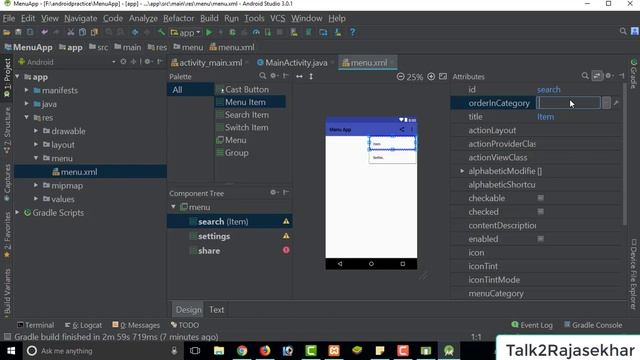Expand alphabeticModifiers attribute

point(462,171)
